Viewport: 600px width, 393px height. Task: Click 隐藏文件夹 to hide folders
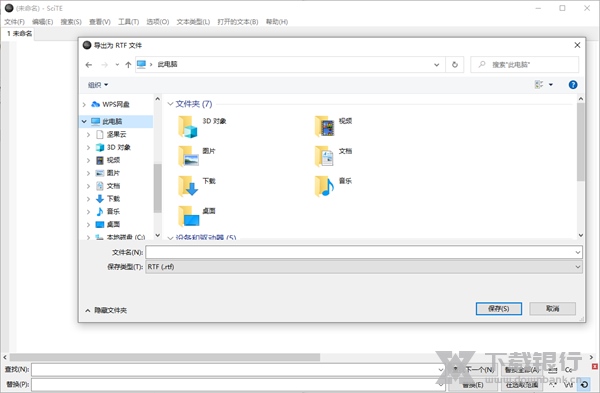(106, 310)
